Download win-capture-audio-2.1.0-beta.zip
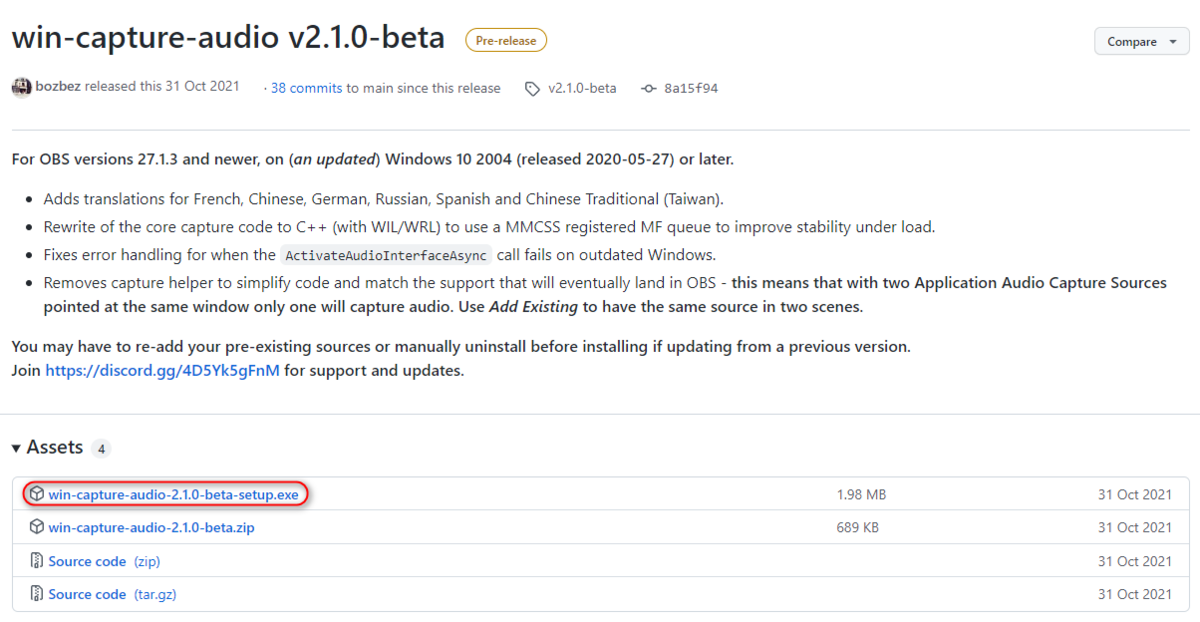Screen dimensions: 1200x622 [151, 527]
